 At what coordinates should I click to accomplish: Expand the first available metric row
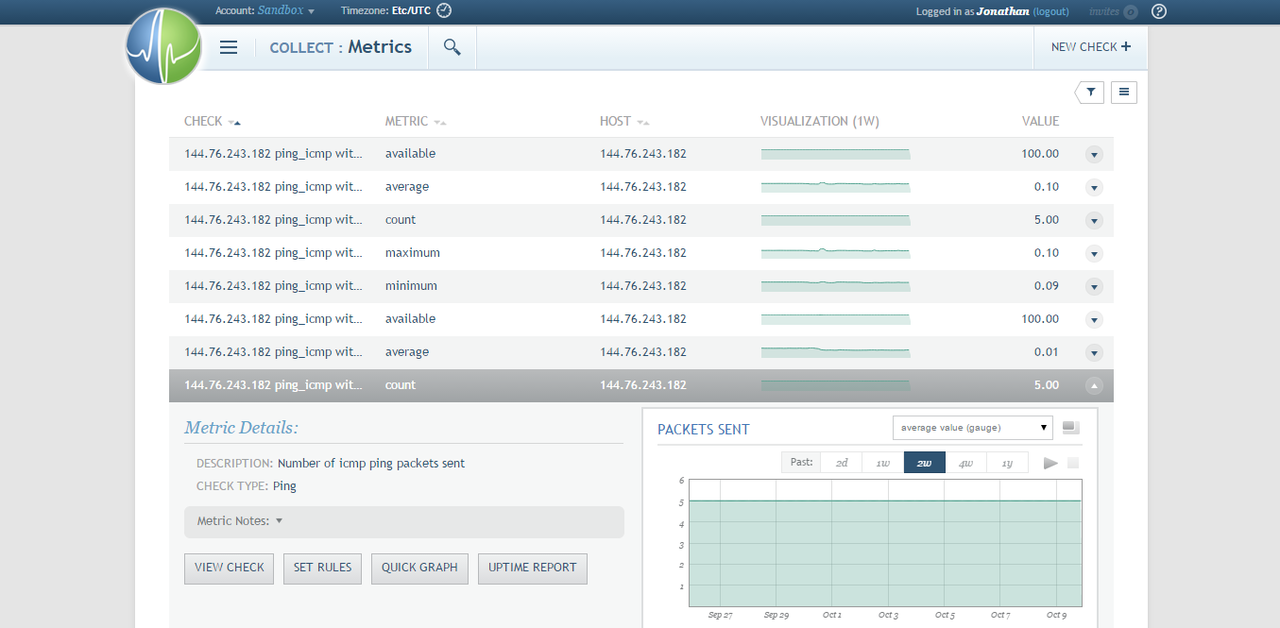(x=1094, y=155)
